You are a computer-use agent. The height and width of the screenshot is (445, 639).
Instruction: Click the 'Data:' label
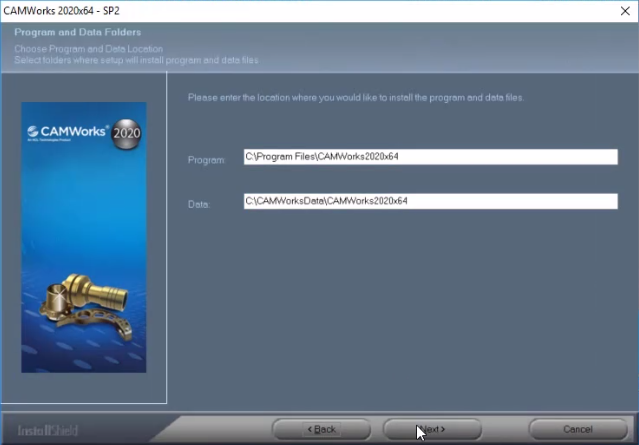tap(199, 205)
